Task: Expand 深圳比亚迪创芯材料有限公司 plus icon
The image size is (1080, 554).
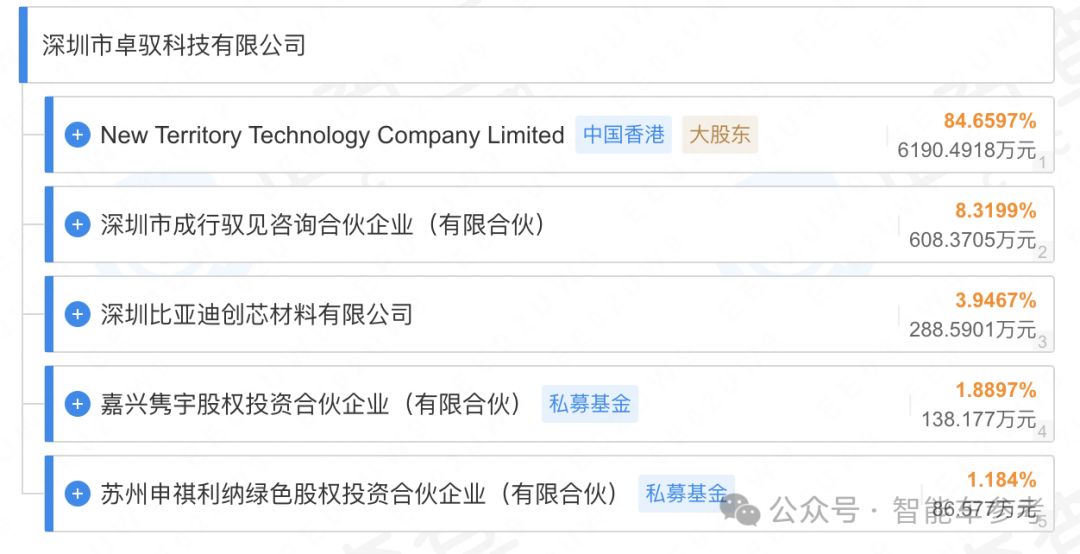Action: click(77, 314)
